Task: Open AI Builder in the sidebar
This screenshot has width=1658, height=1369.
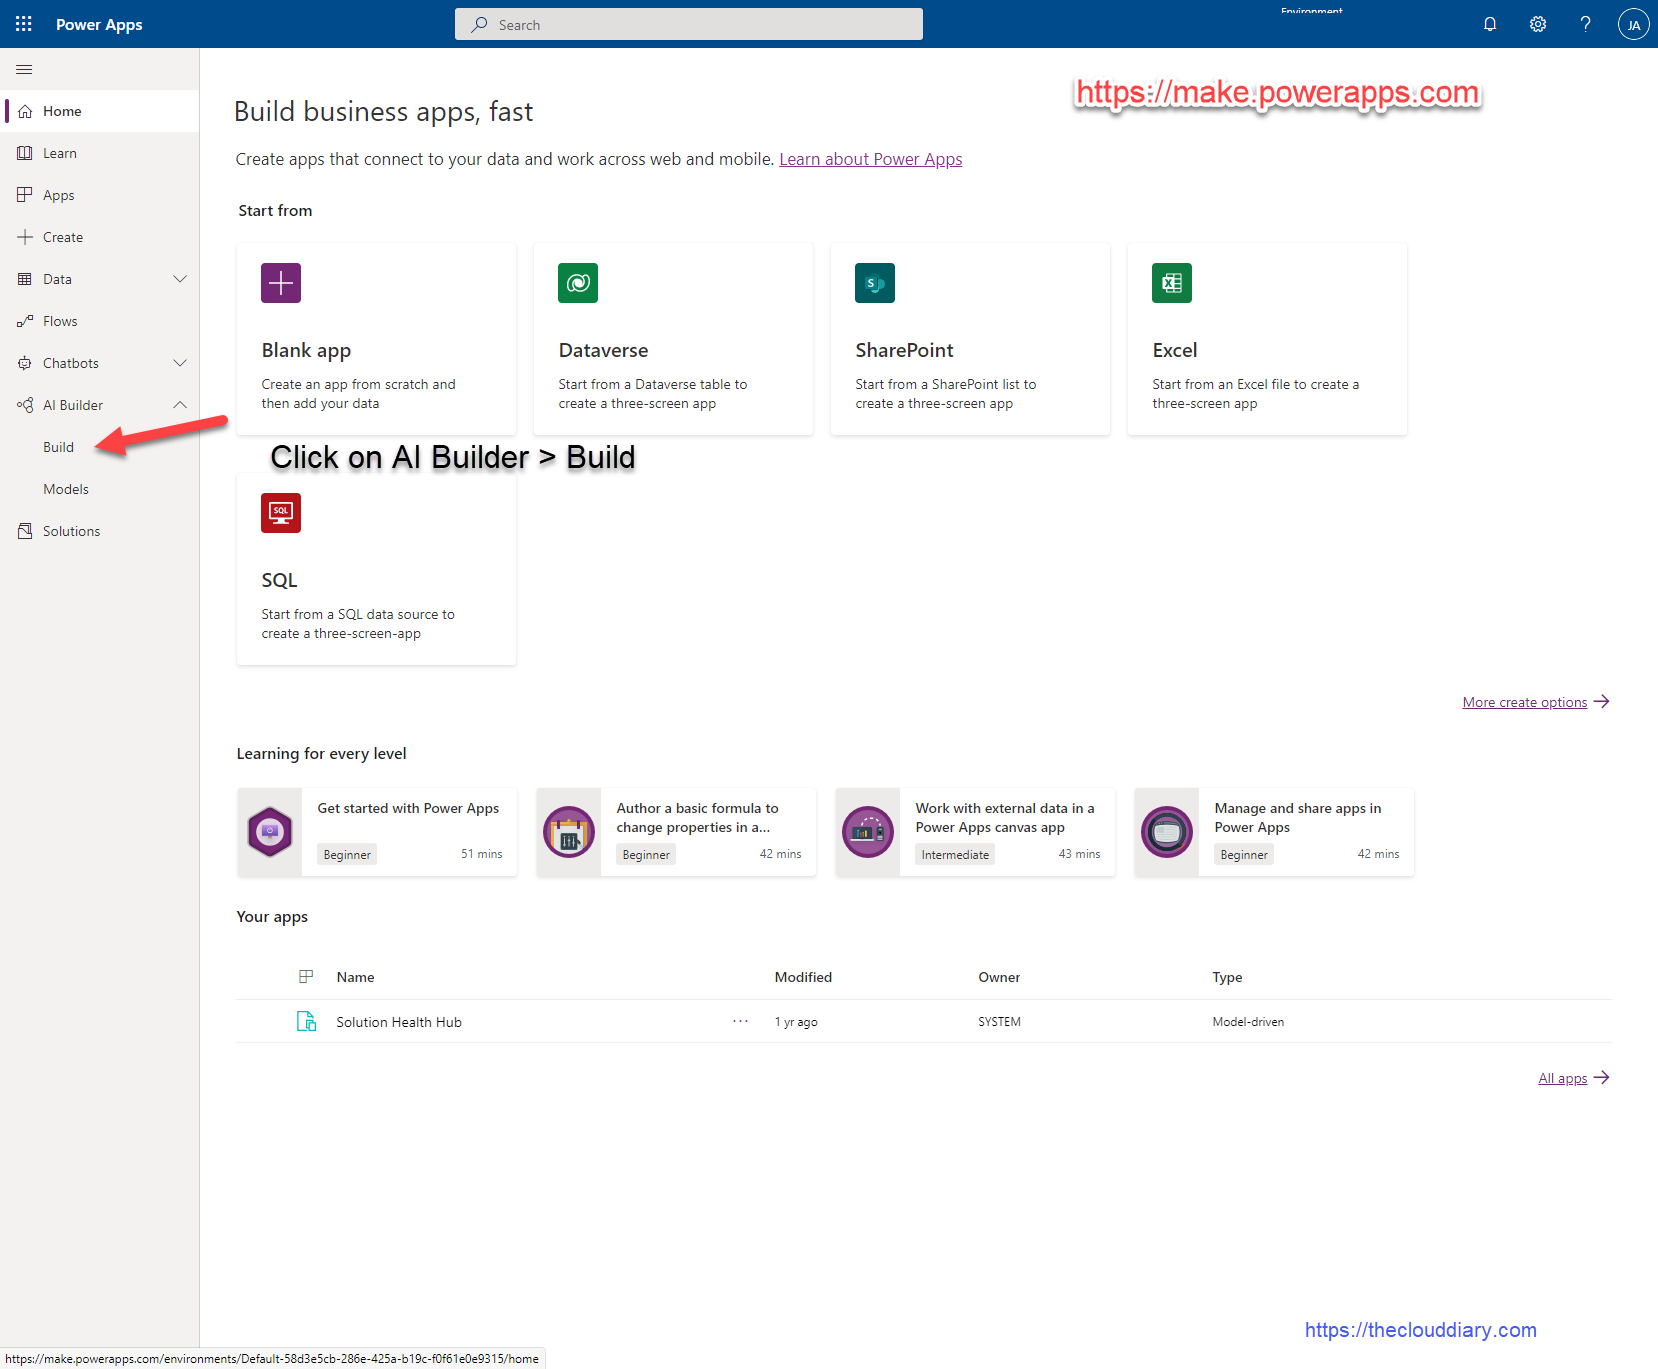Action: coord(72,405)
